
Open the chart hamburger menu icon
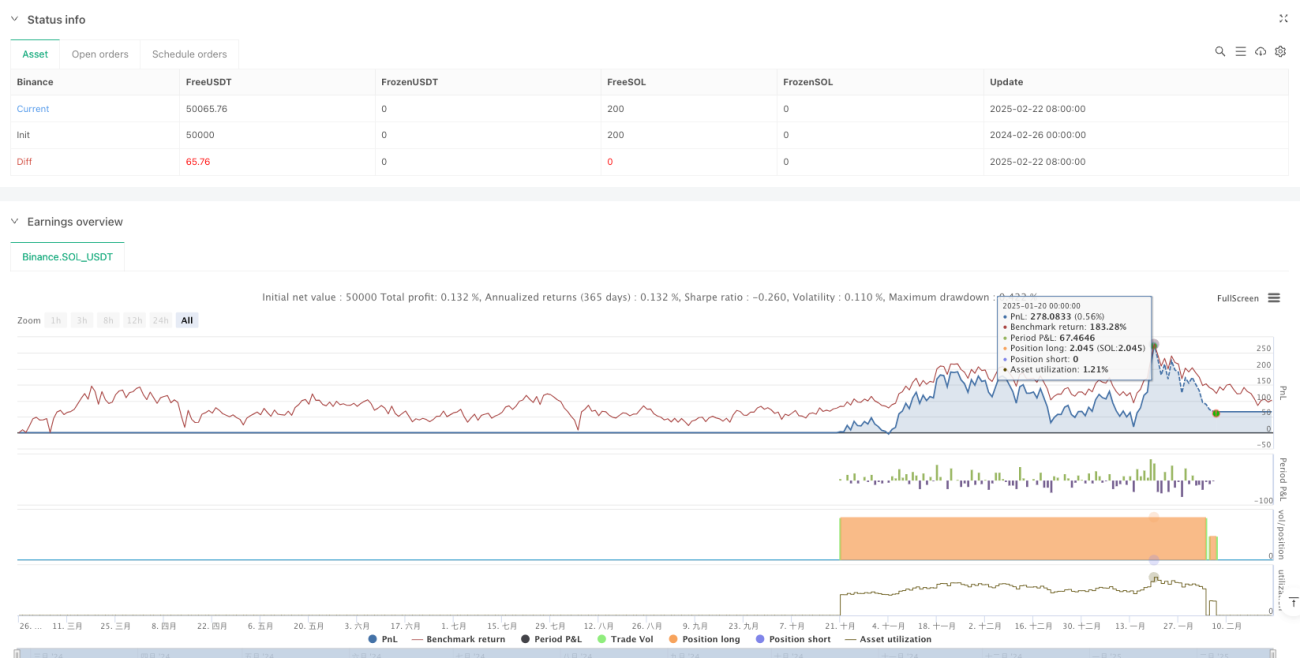1274,298
